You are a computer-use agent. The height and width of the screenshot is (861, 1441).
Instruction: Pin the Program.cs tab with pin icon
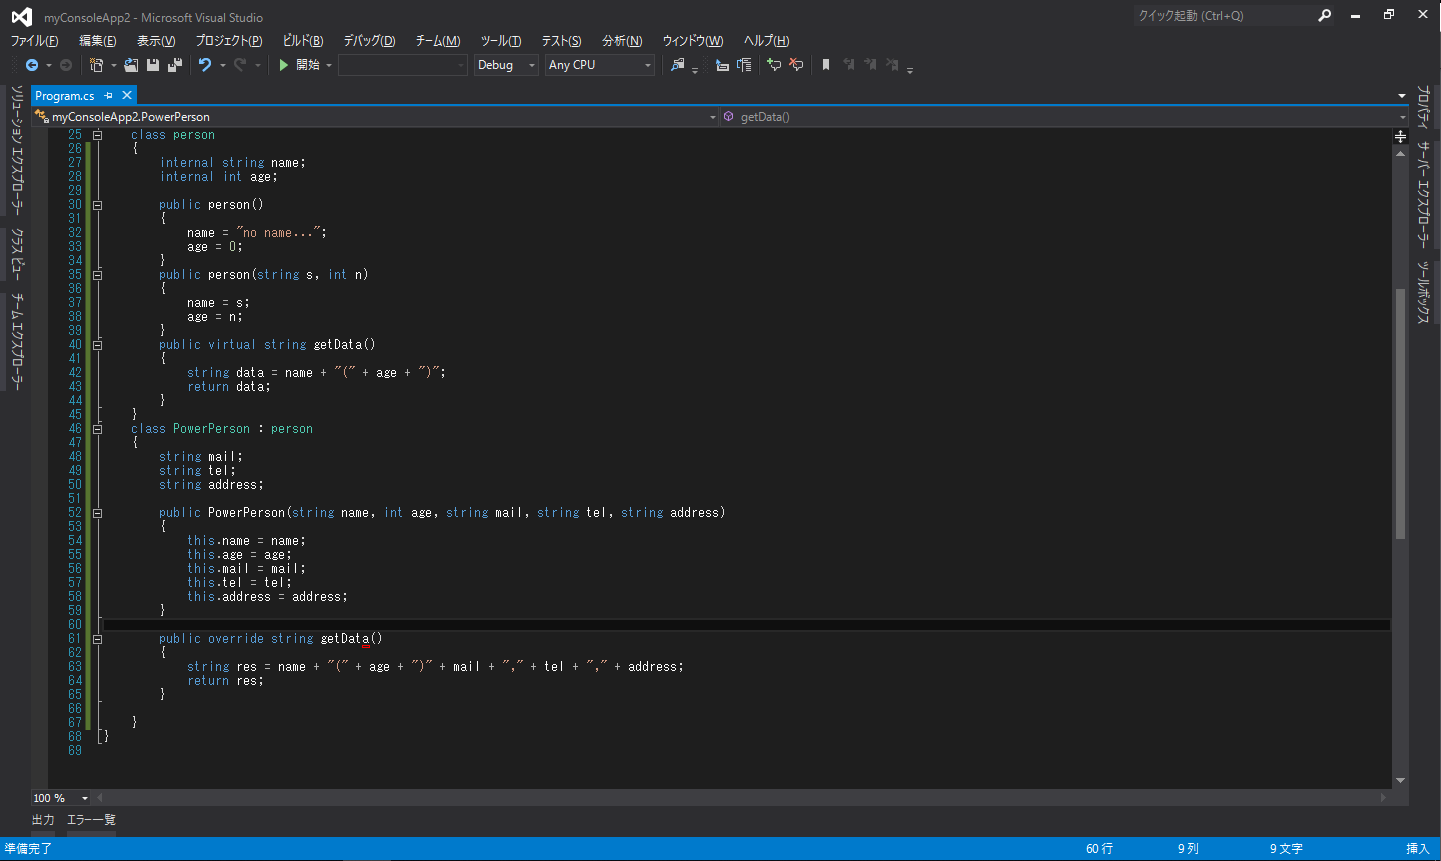[108, 95]
